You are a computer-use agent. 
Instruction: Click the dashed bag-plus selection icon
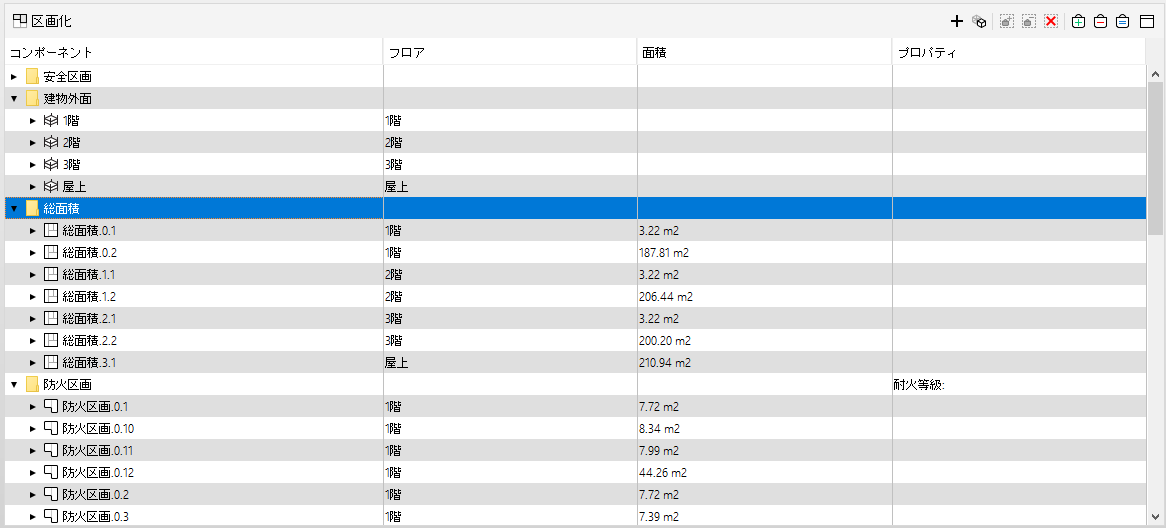click(1006, 22)
